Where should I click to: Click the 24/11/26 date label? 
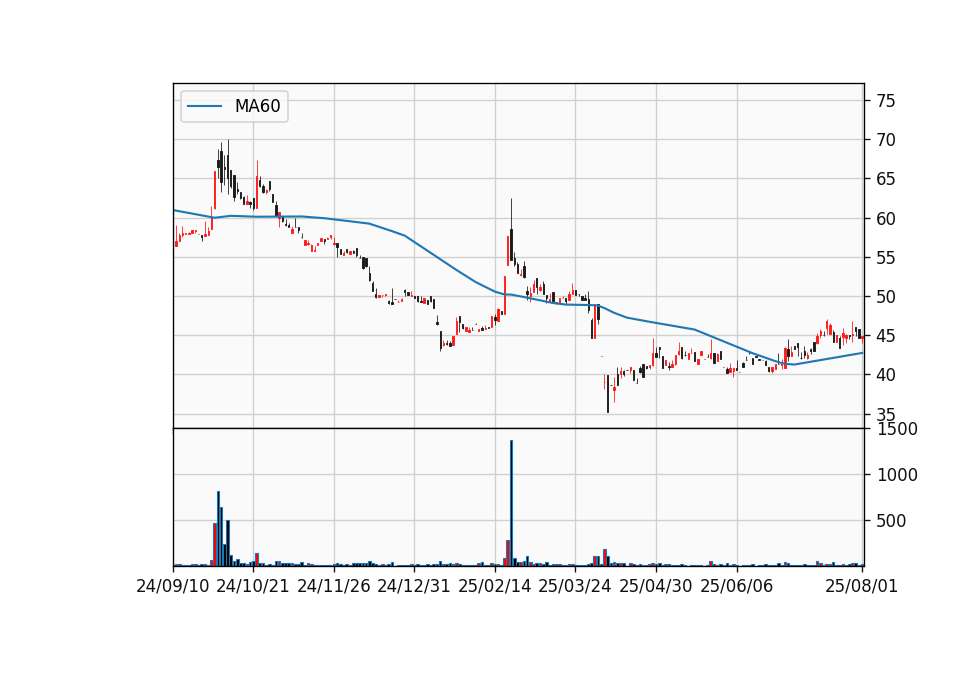334,586
